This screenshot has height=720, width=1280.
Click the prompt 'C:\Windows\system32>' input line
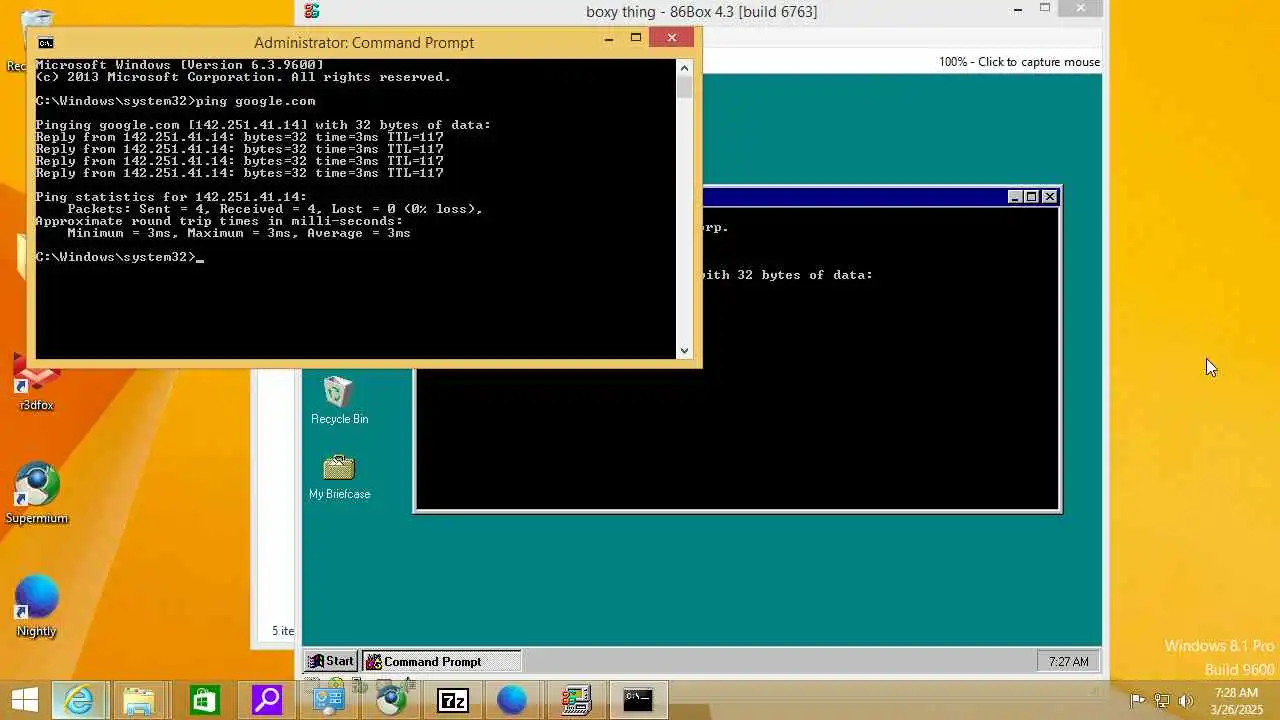tap(119, 257)
